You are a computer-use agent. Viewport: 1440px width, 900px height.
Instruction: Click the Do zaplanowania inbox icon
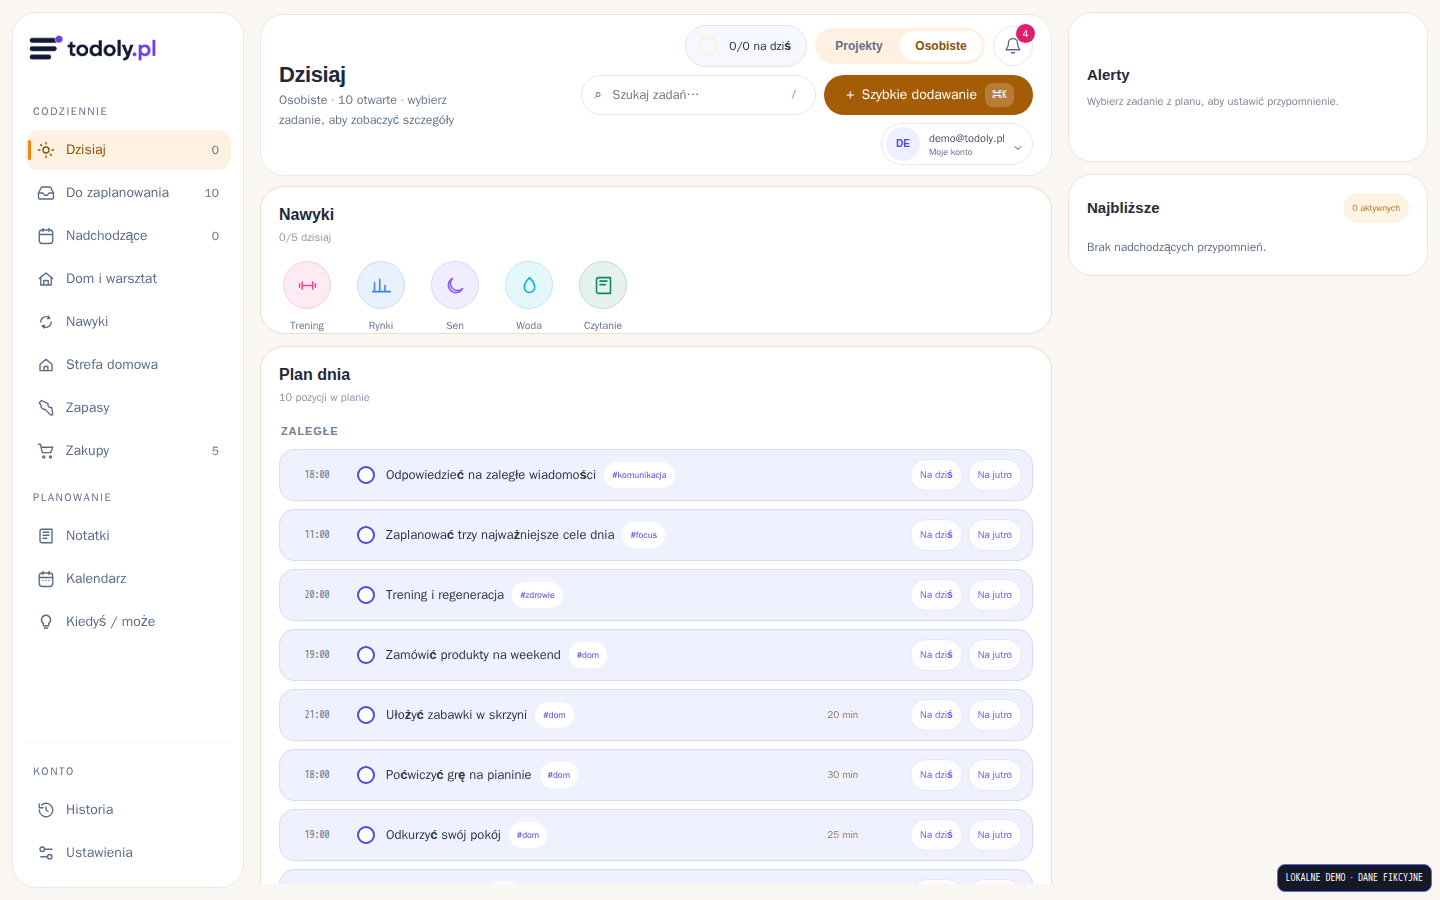46,193
